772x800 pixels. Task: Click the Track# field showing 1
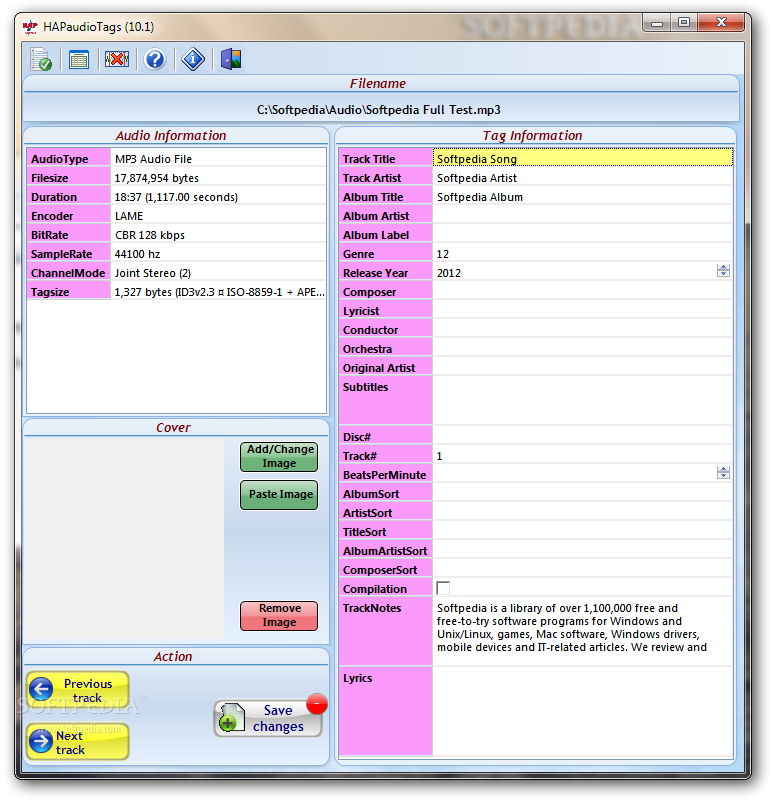[x=582, y=455]
